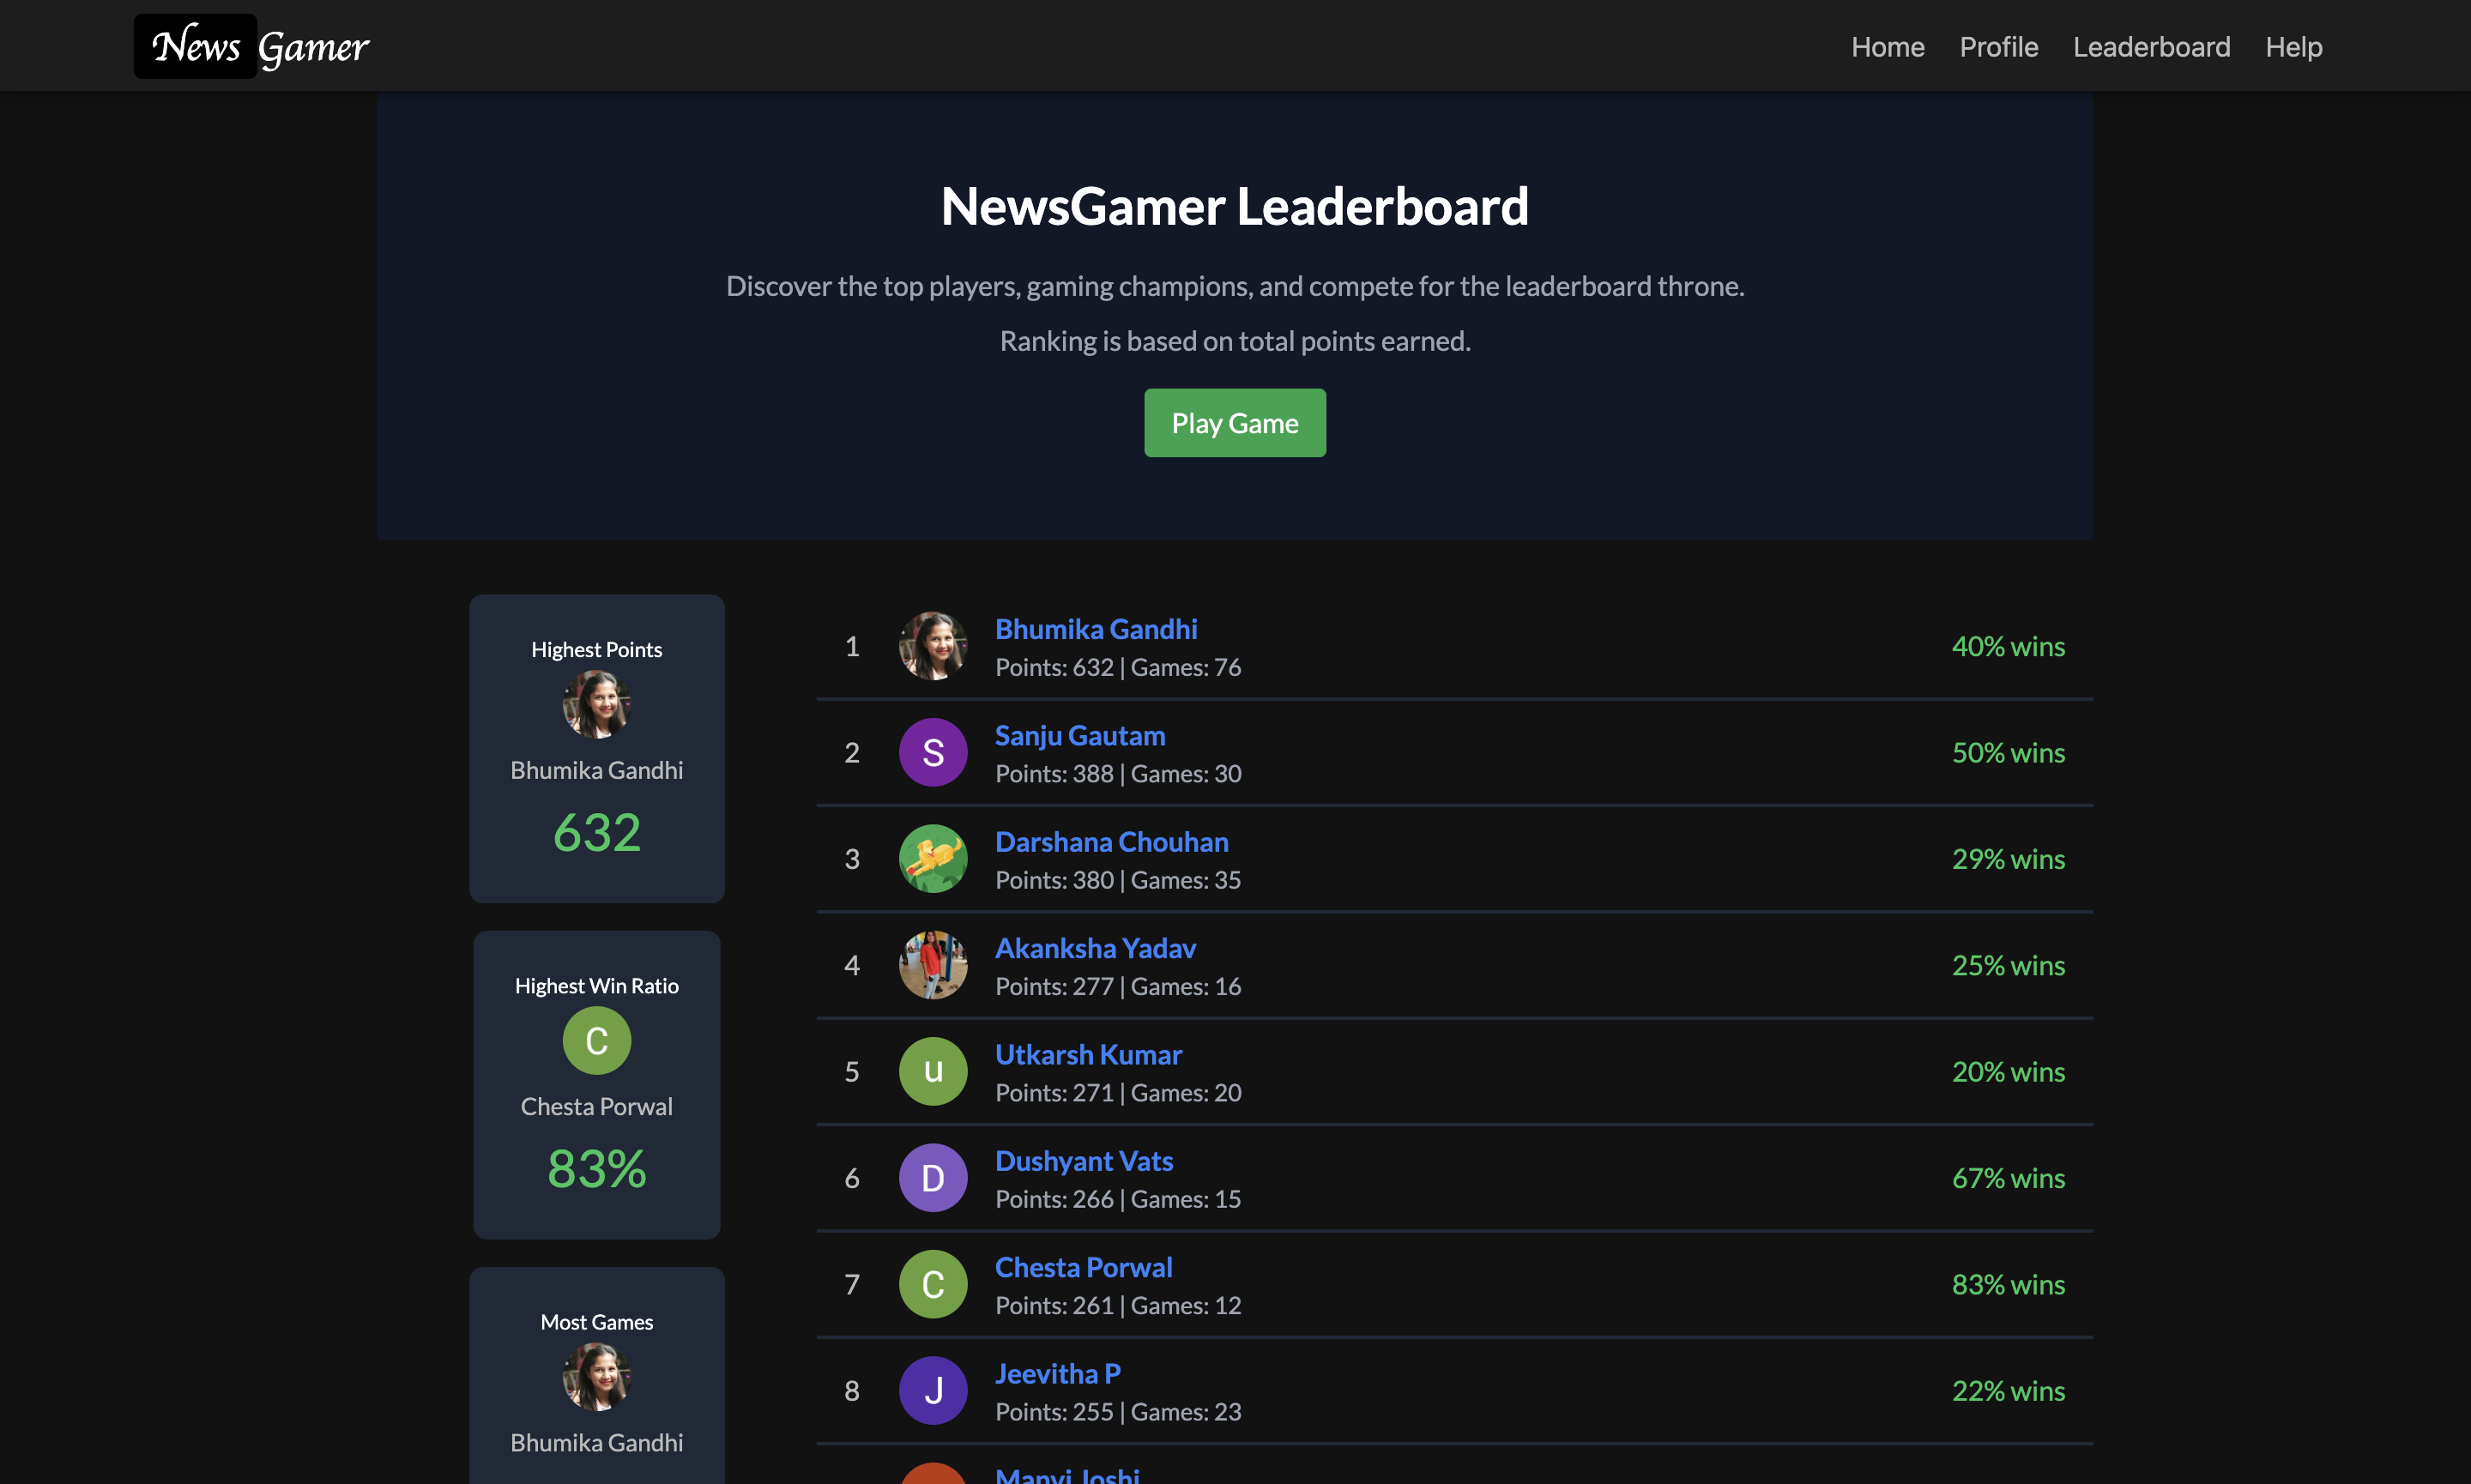Open the Help page
Image resolution: width=2471 pixels, height=1484 pixels.
point(2293,47)
